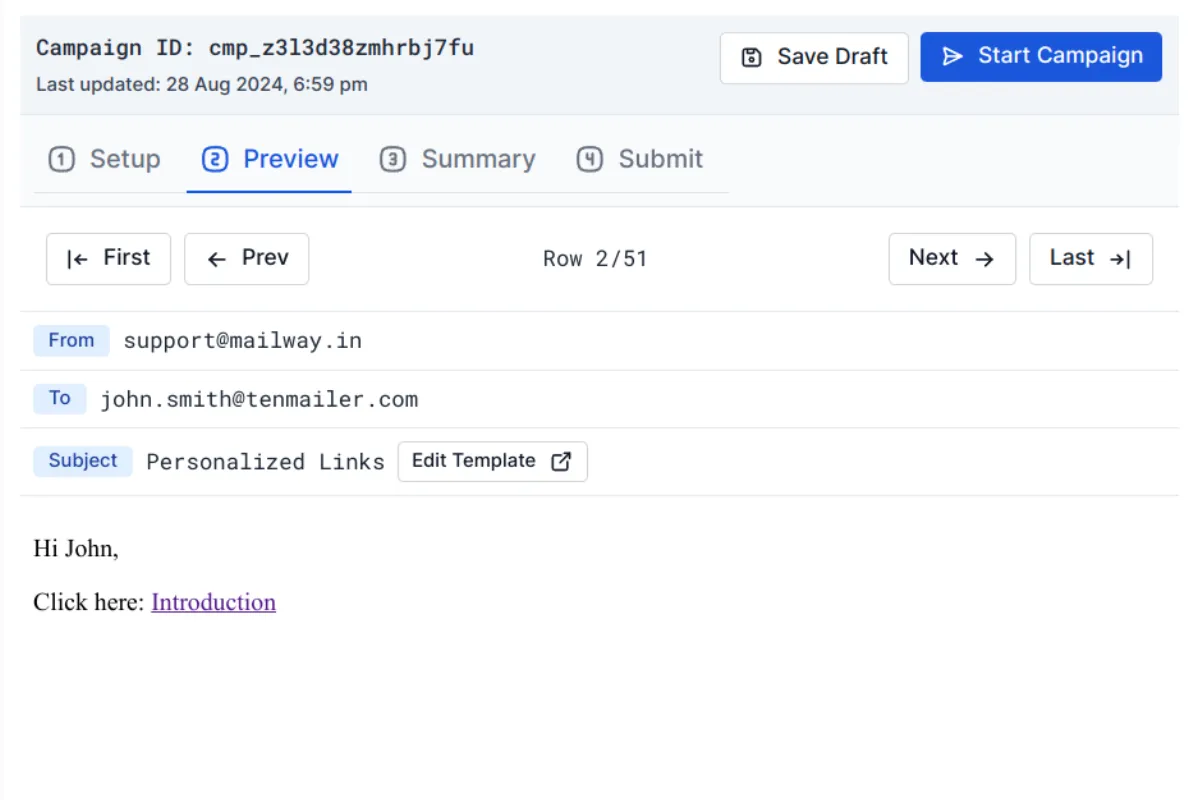The image size is (1200, 800).
Task: Click the To label badge
Action: coord(59,398)
